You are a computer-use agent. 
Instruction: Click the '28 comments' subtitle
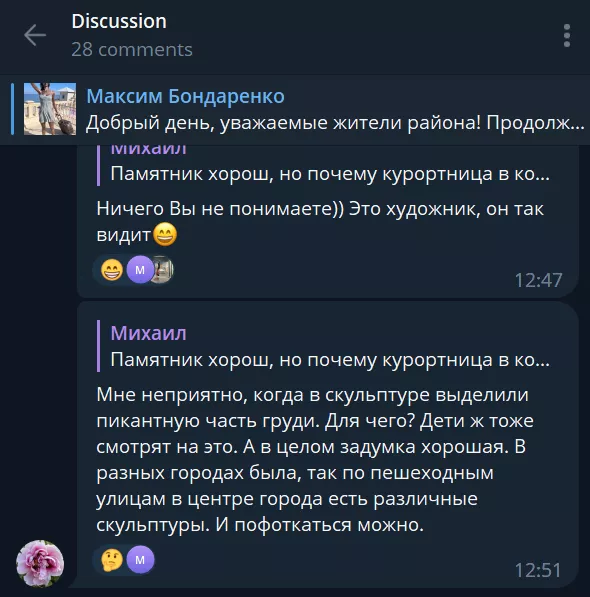132,49
